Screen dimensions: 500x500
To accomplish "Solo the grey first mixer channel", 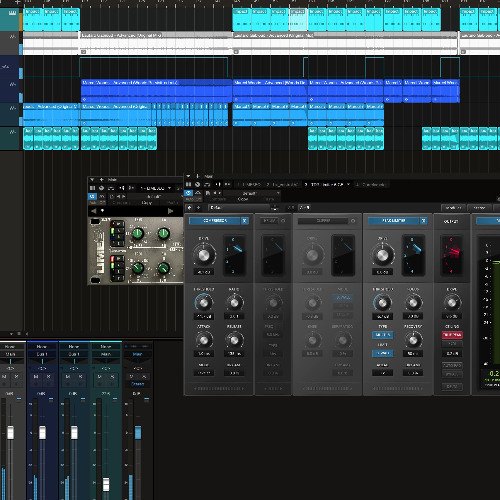I will pos(16,377).
